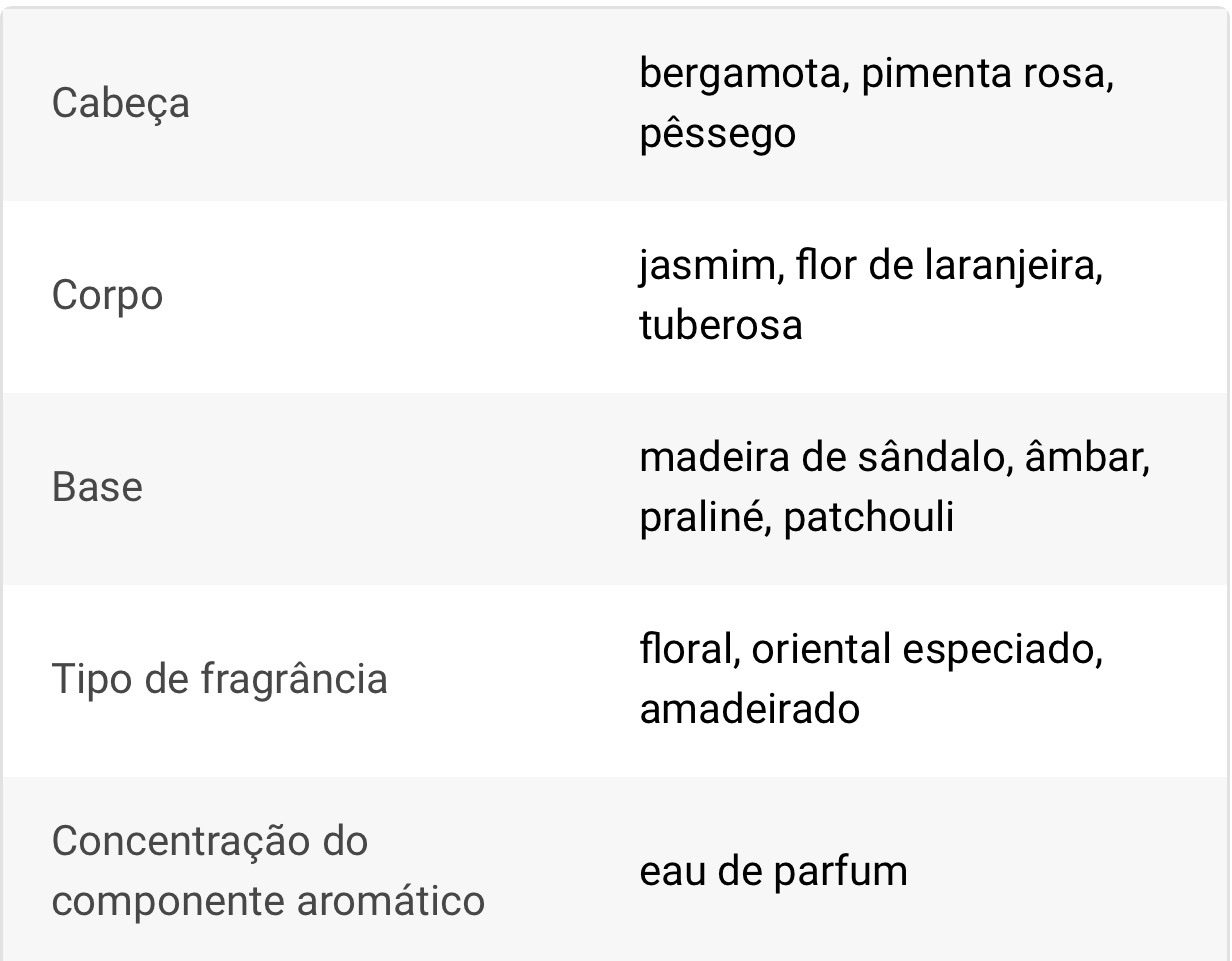Select the word âmbar
The height and width of the screenshot is (961, 1232).
1084,458
